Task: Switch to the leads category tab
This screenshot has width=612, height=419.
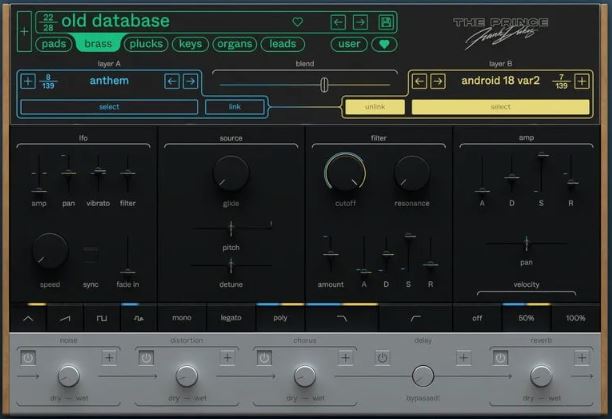Action: (x=283, y=44)
